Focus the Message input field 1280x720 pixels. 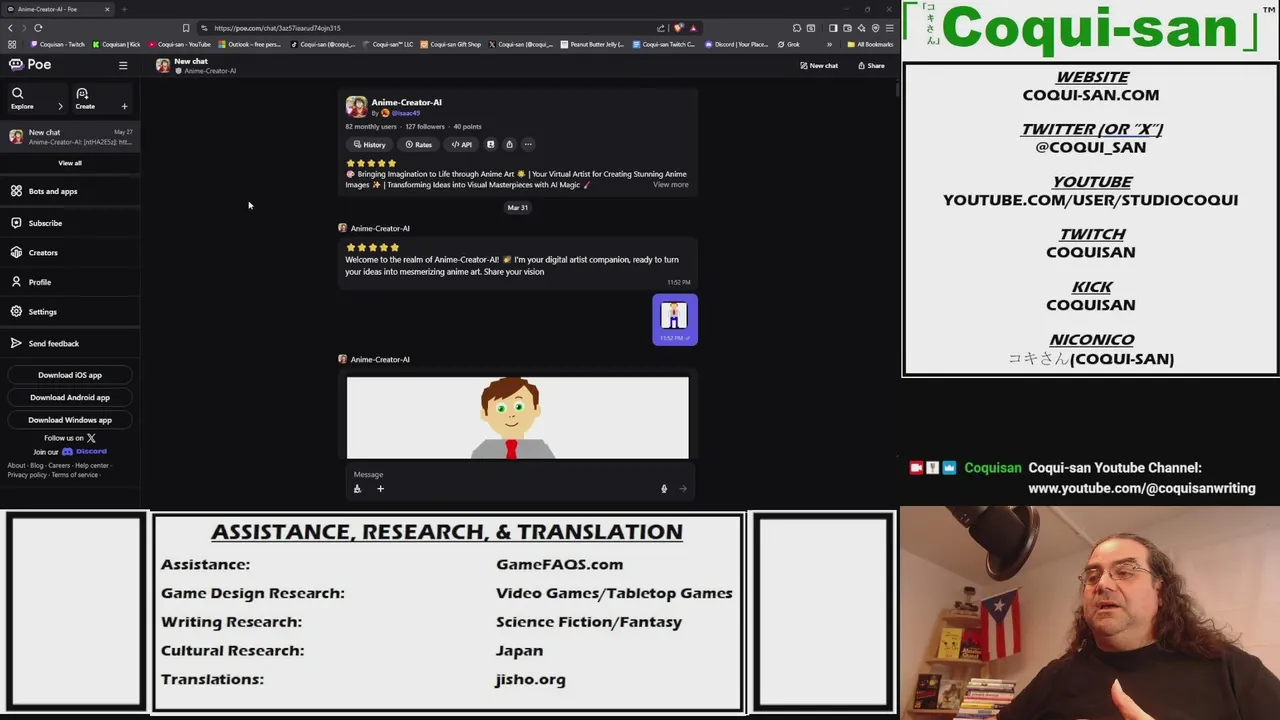click(517, 475)
